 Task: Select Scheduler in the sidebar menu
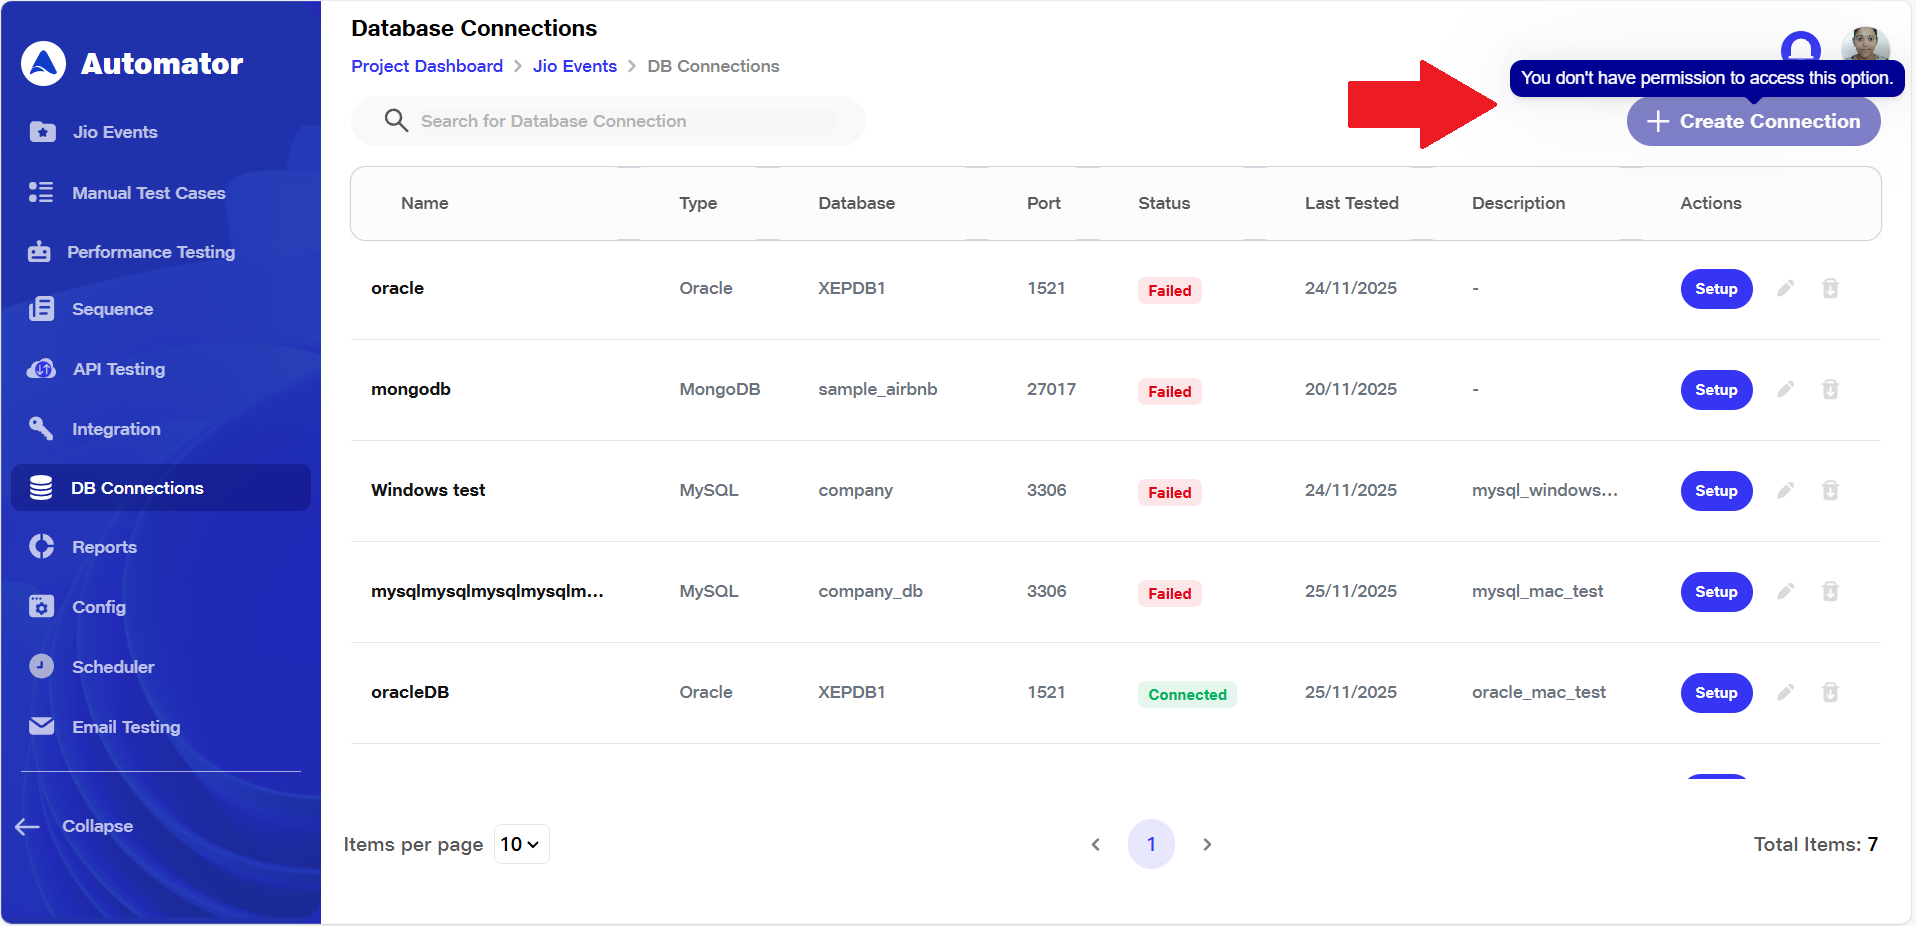(x=113, y=667)
